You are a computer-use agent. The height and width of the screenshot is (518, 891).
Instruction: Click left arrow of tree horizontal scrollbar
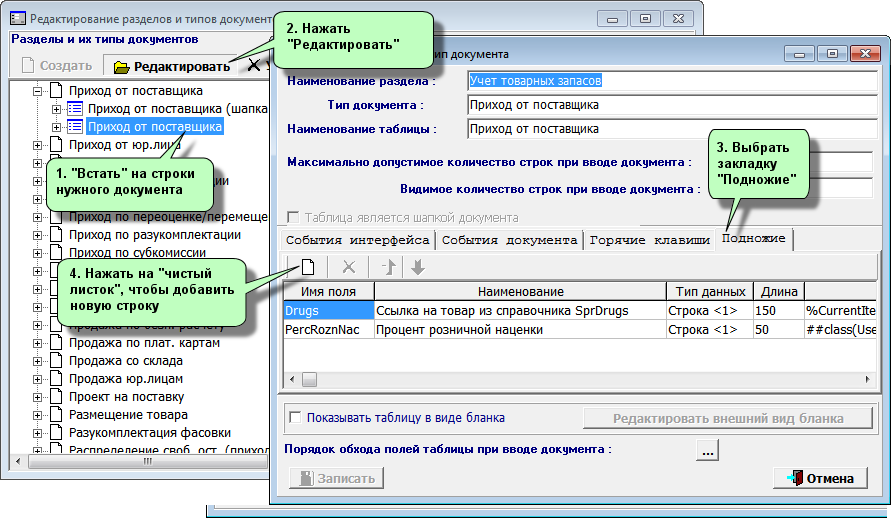pos(18,462)
